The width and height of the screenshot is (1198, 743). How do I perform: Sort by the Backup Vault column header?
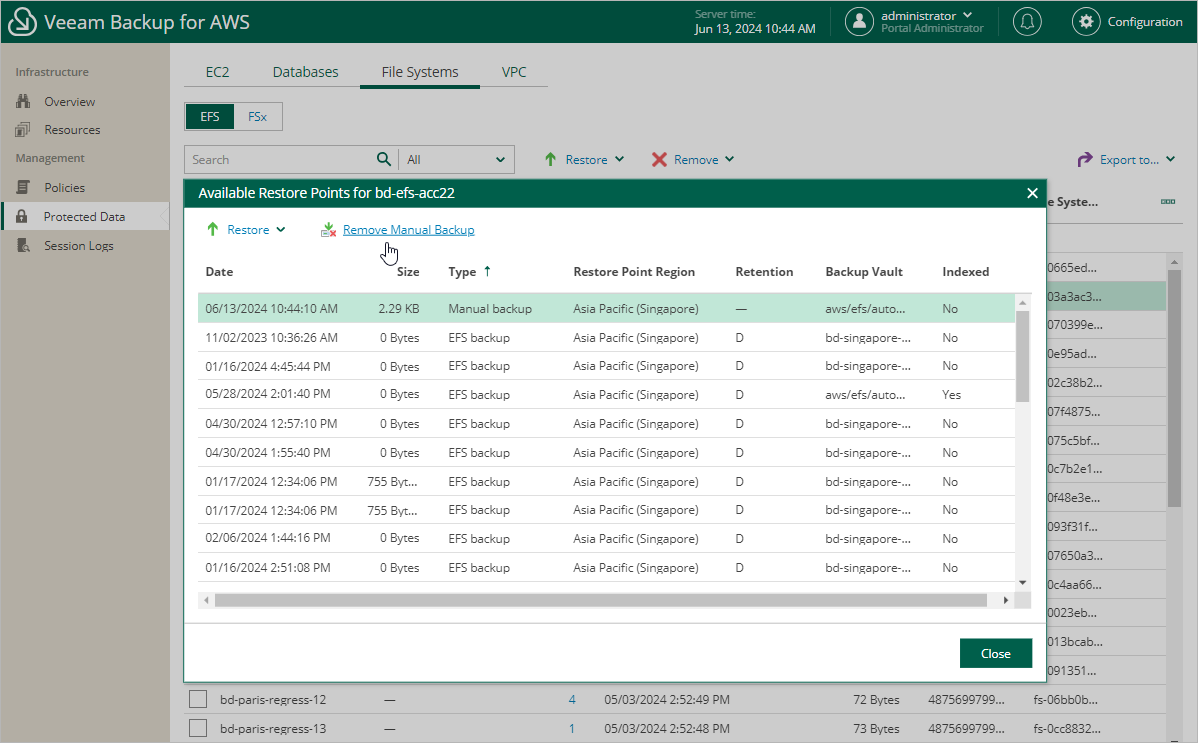[863, 271]
